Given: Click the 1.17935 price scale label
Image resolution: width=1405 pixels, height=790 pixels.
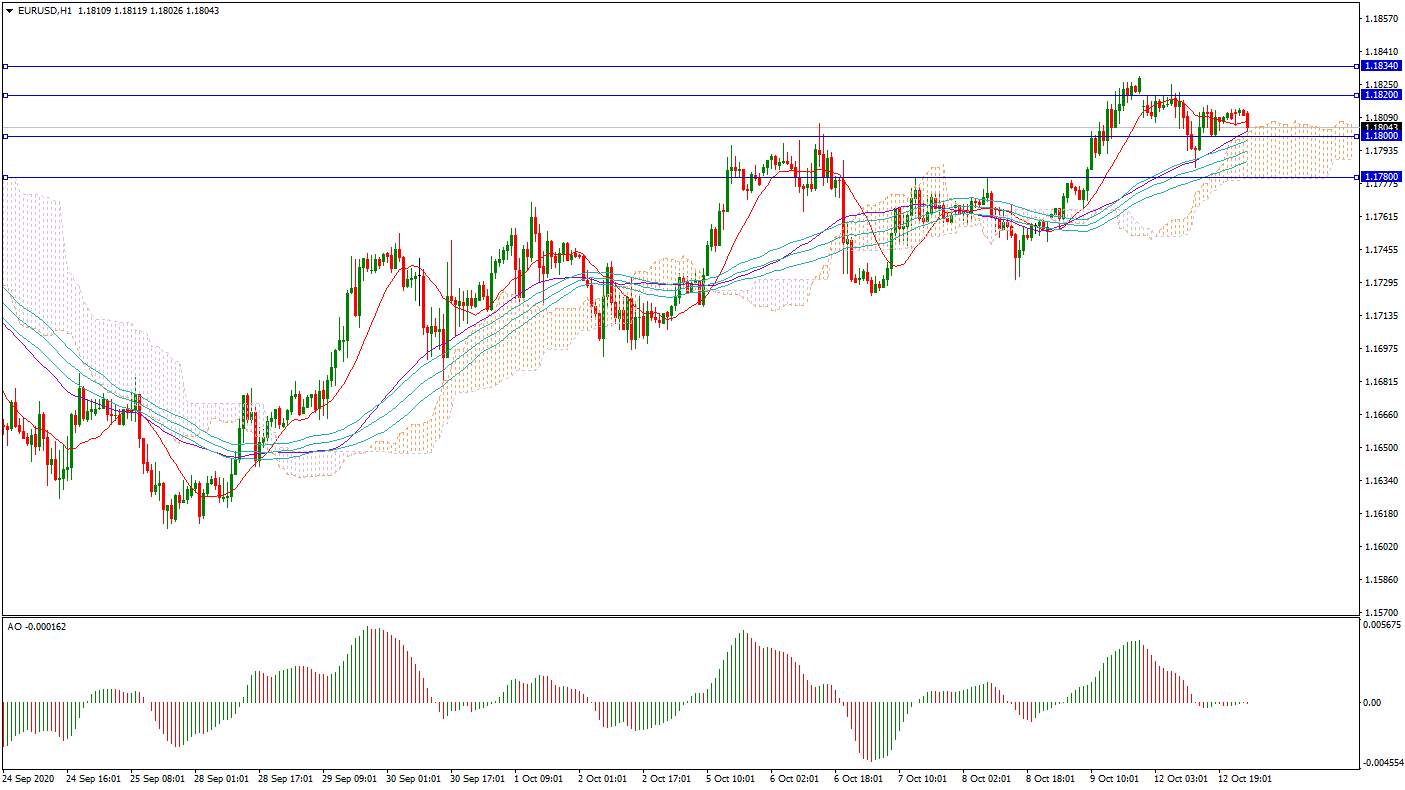Looking at the screenshot, I should (x=1381, y=151).
